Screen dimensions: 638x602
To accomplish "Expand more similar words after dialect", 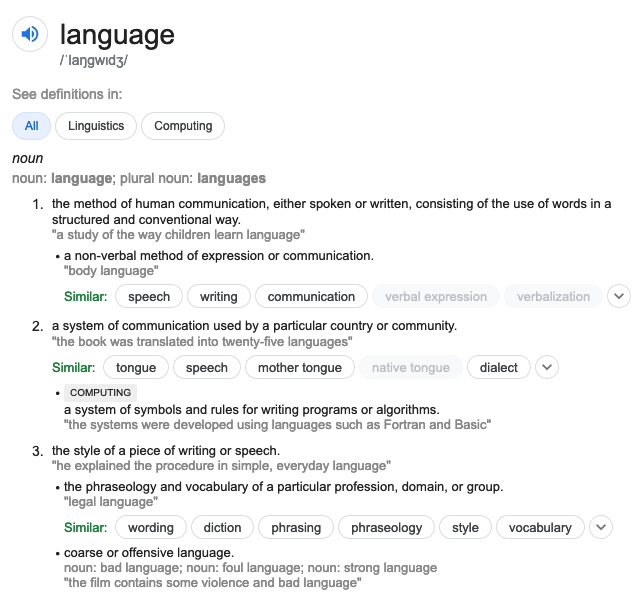I will point(547,367).
